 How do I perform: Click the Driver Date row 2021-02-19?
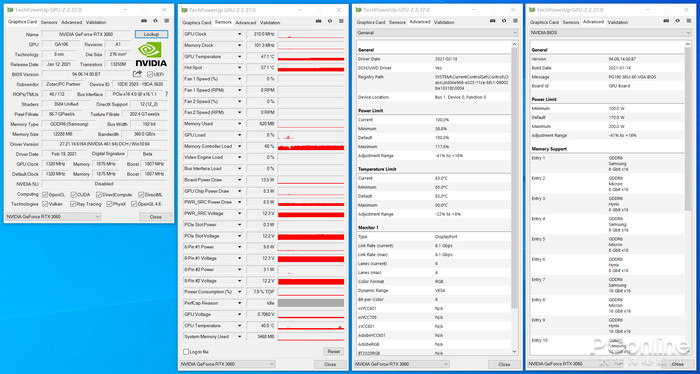(434, 59)
